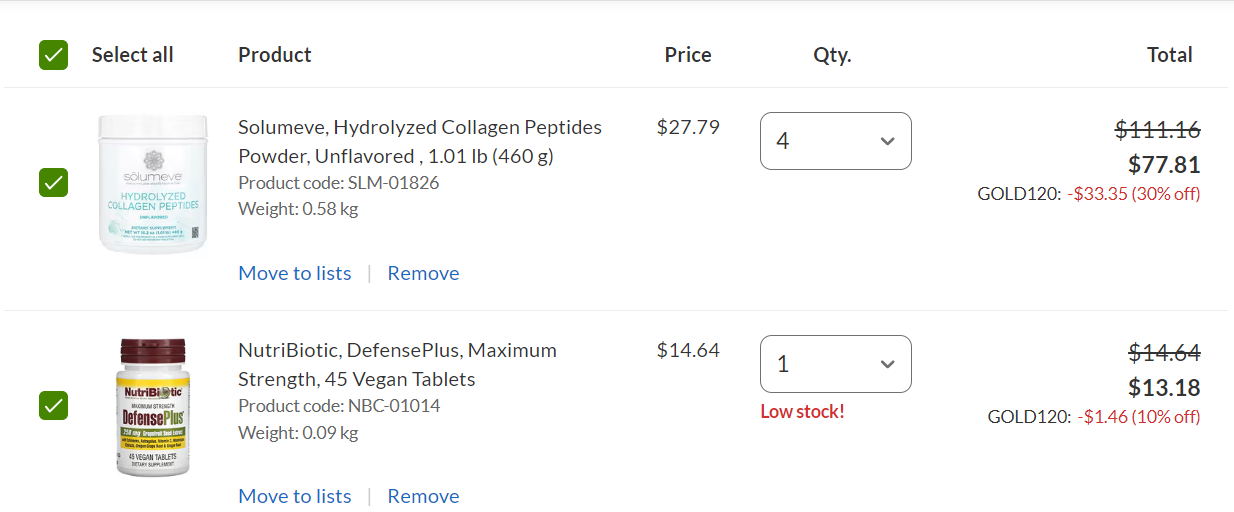Open the Solumeve collagen jar product image
Screen dimensions: 1234x512
(x=152, y=183)
